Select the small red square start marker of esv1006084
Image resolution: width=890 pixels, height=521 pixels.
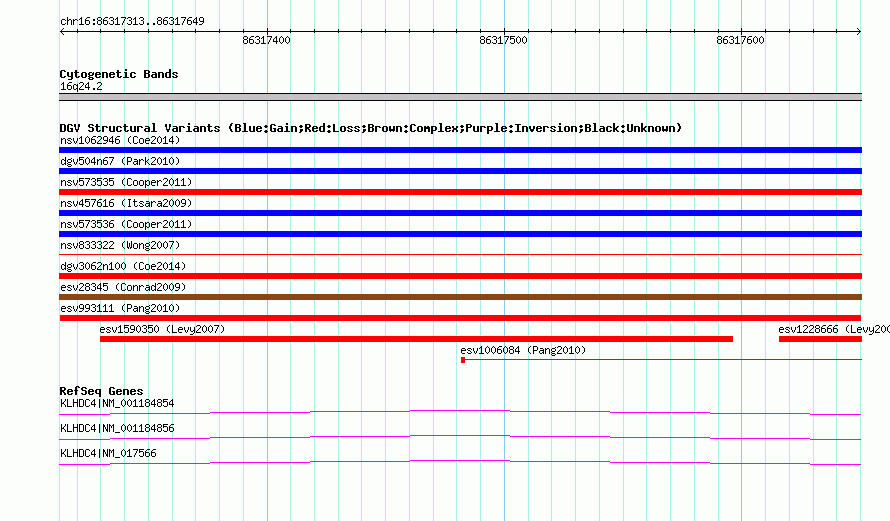click(463, 360)
